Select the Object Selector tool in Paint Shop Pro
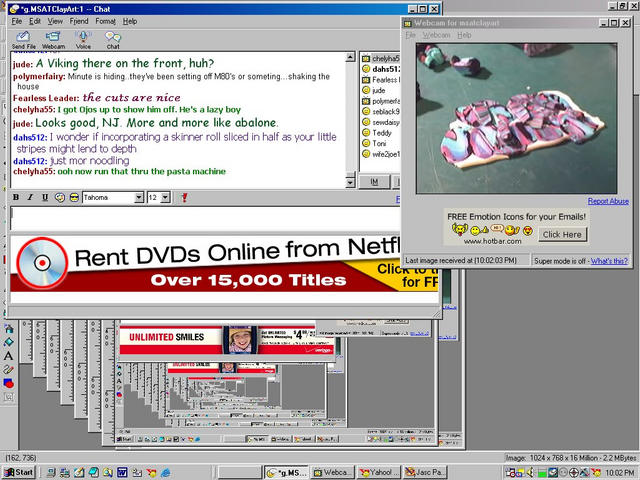 point(8,396)
